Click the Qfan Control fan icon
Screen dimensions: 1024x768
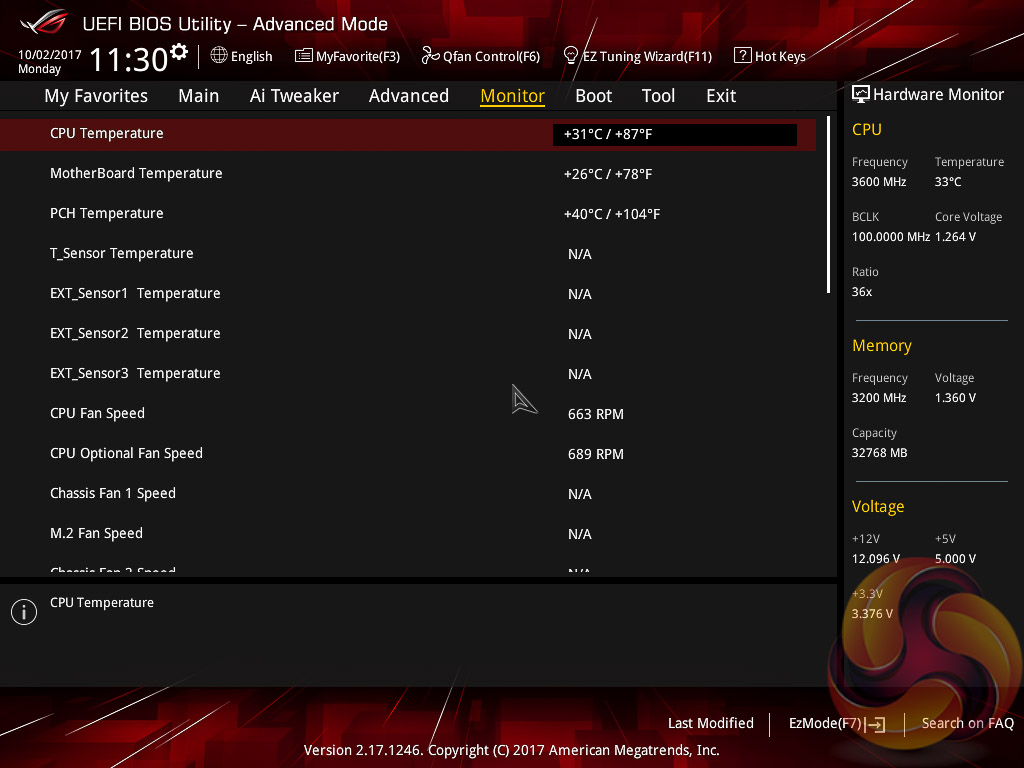[x=430, y=56]
